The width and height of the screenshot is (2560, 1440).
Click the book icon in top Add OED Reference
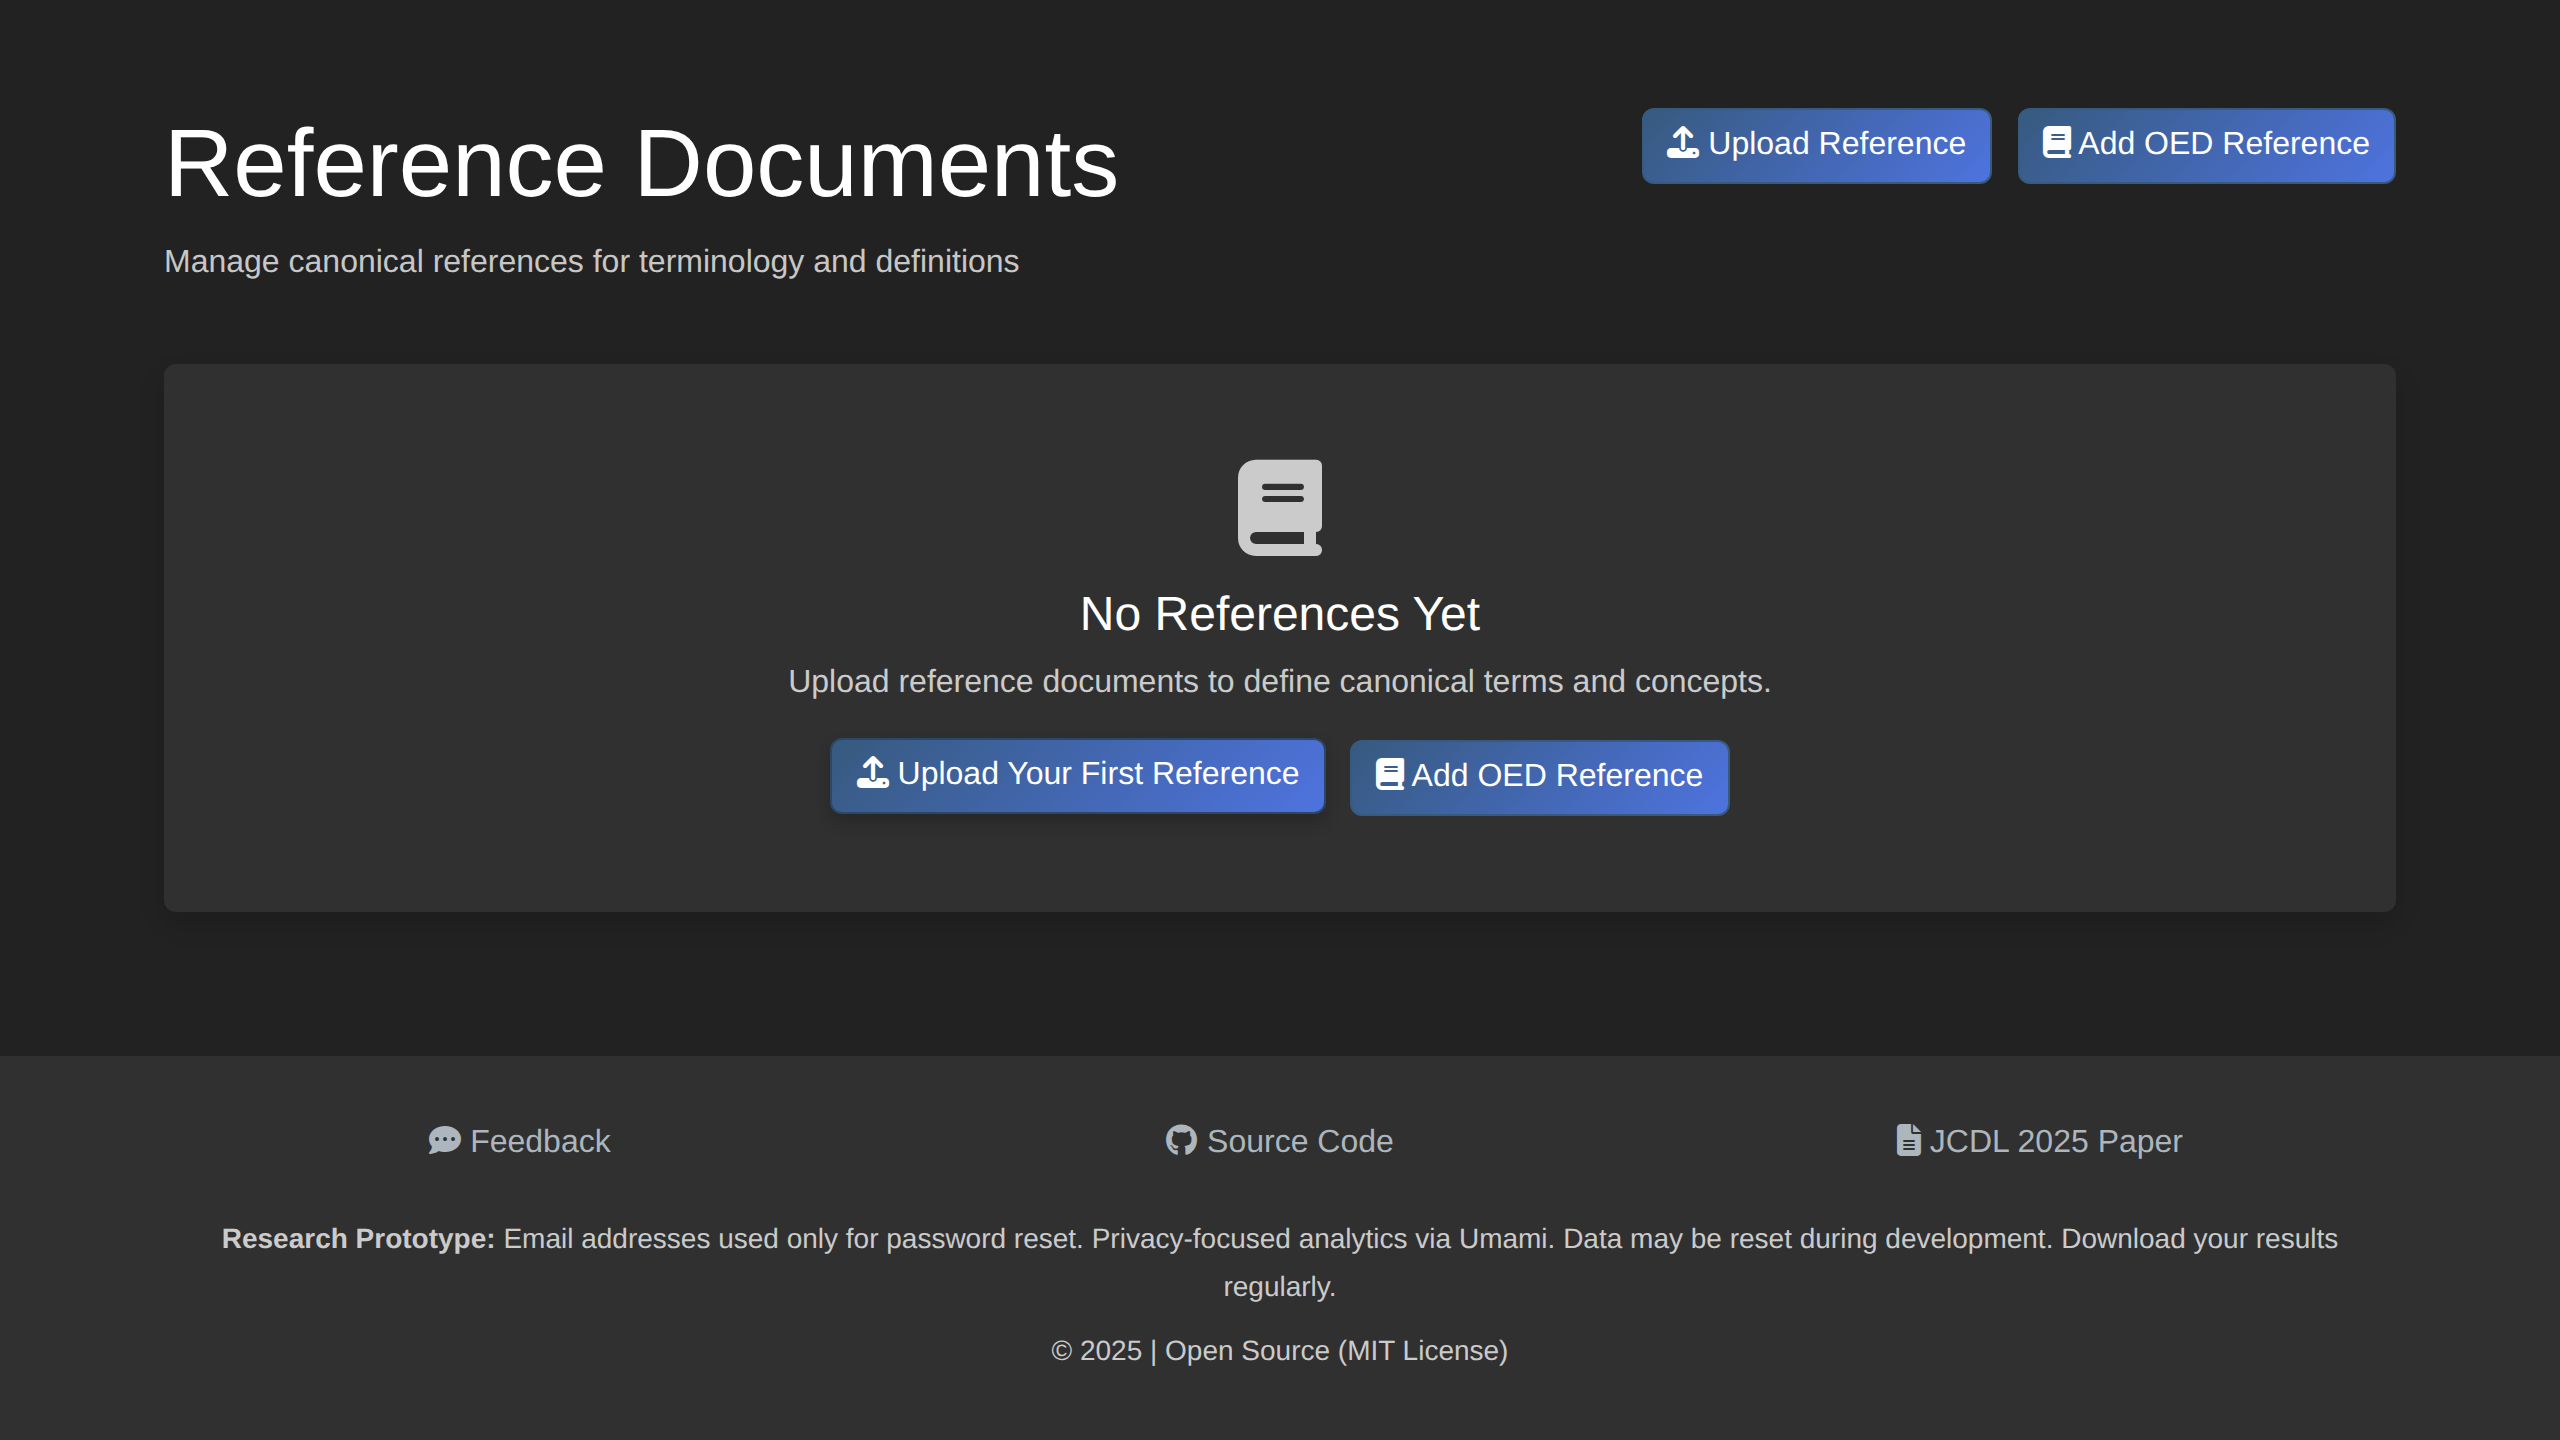coord(2056,143)
